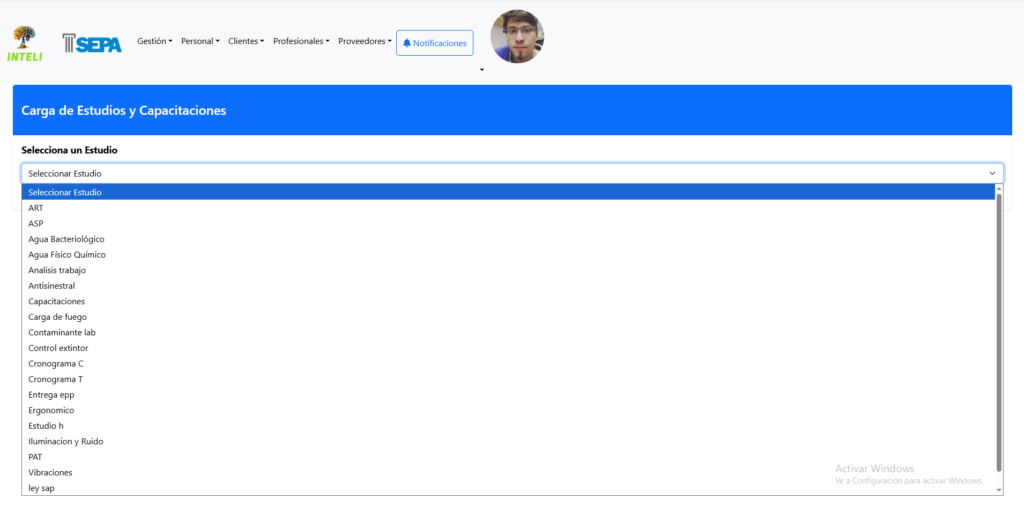This screenshot has width=1024, height=506.
Task: Expand the Profesionales menu
Action: [301, 41]
